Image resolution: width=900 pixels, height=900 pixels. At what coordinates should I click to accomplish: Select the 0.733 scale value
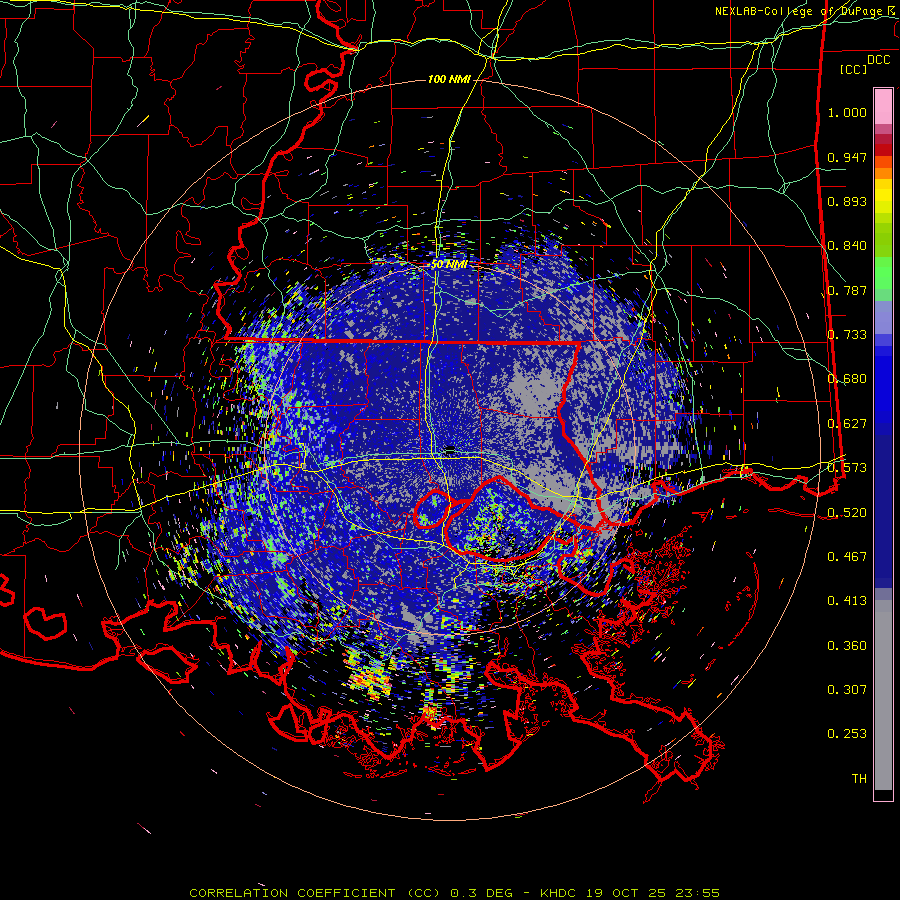click(847, 335)
